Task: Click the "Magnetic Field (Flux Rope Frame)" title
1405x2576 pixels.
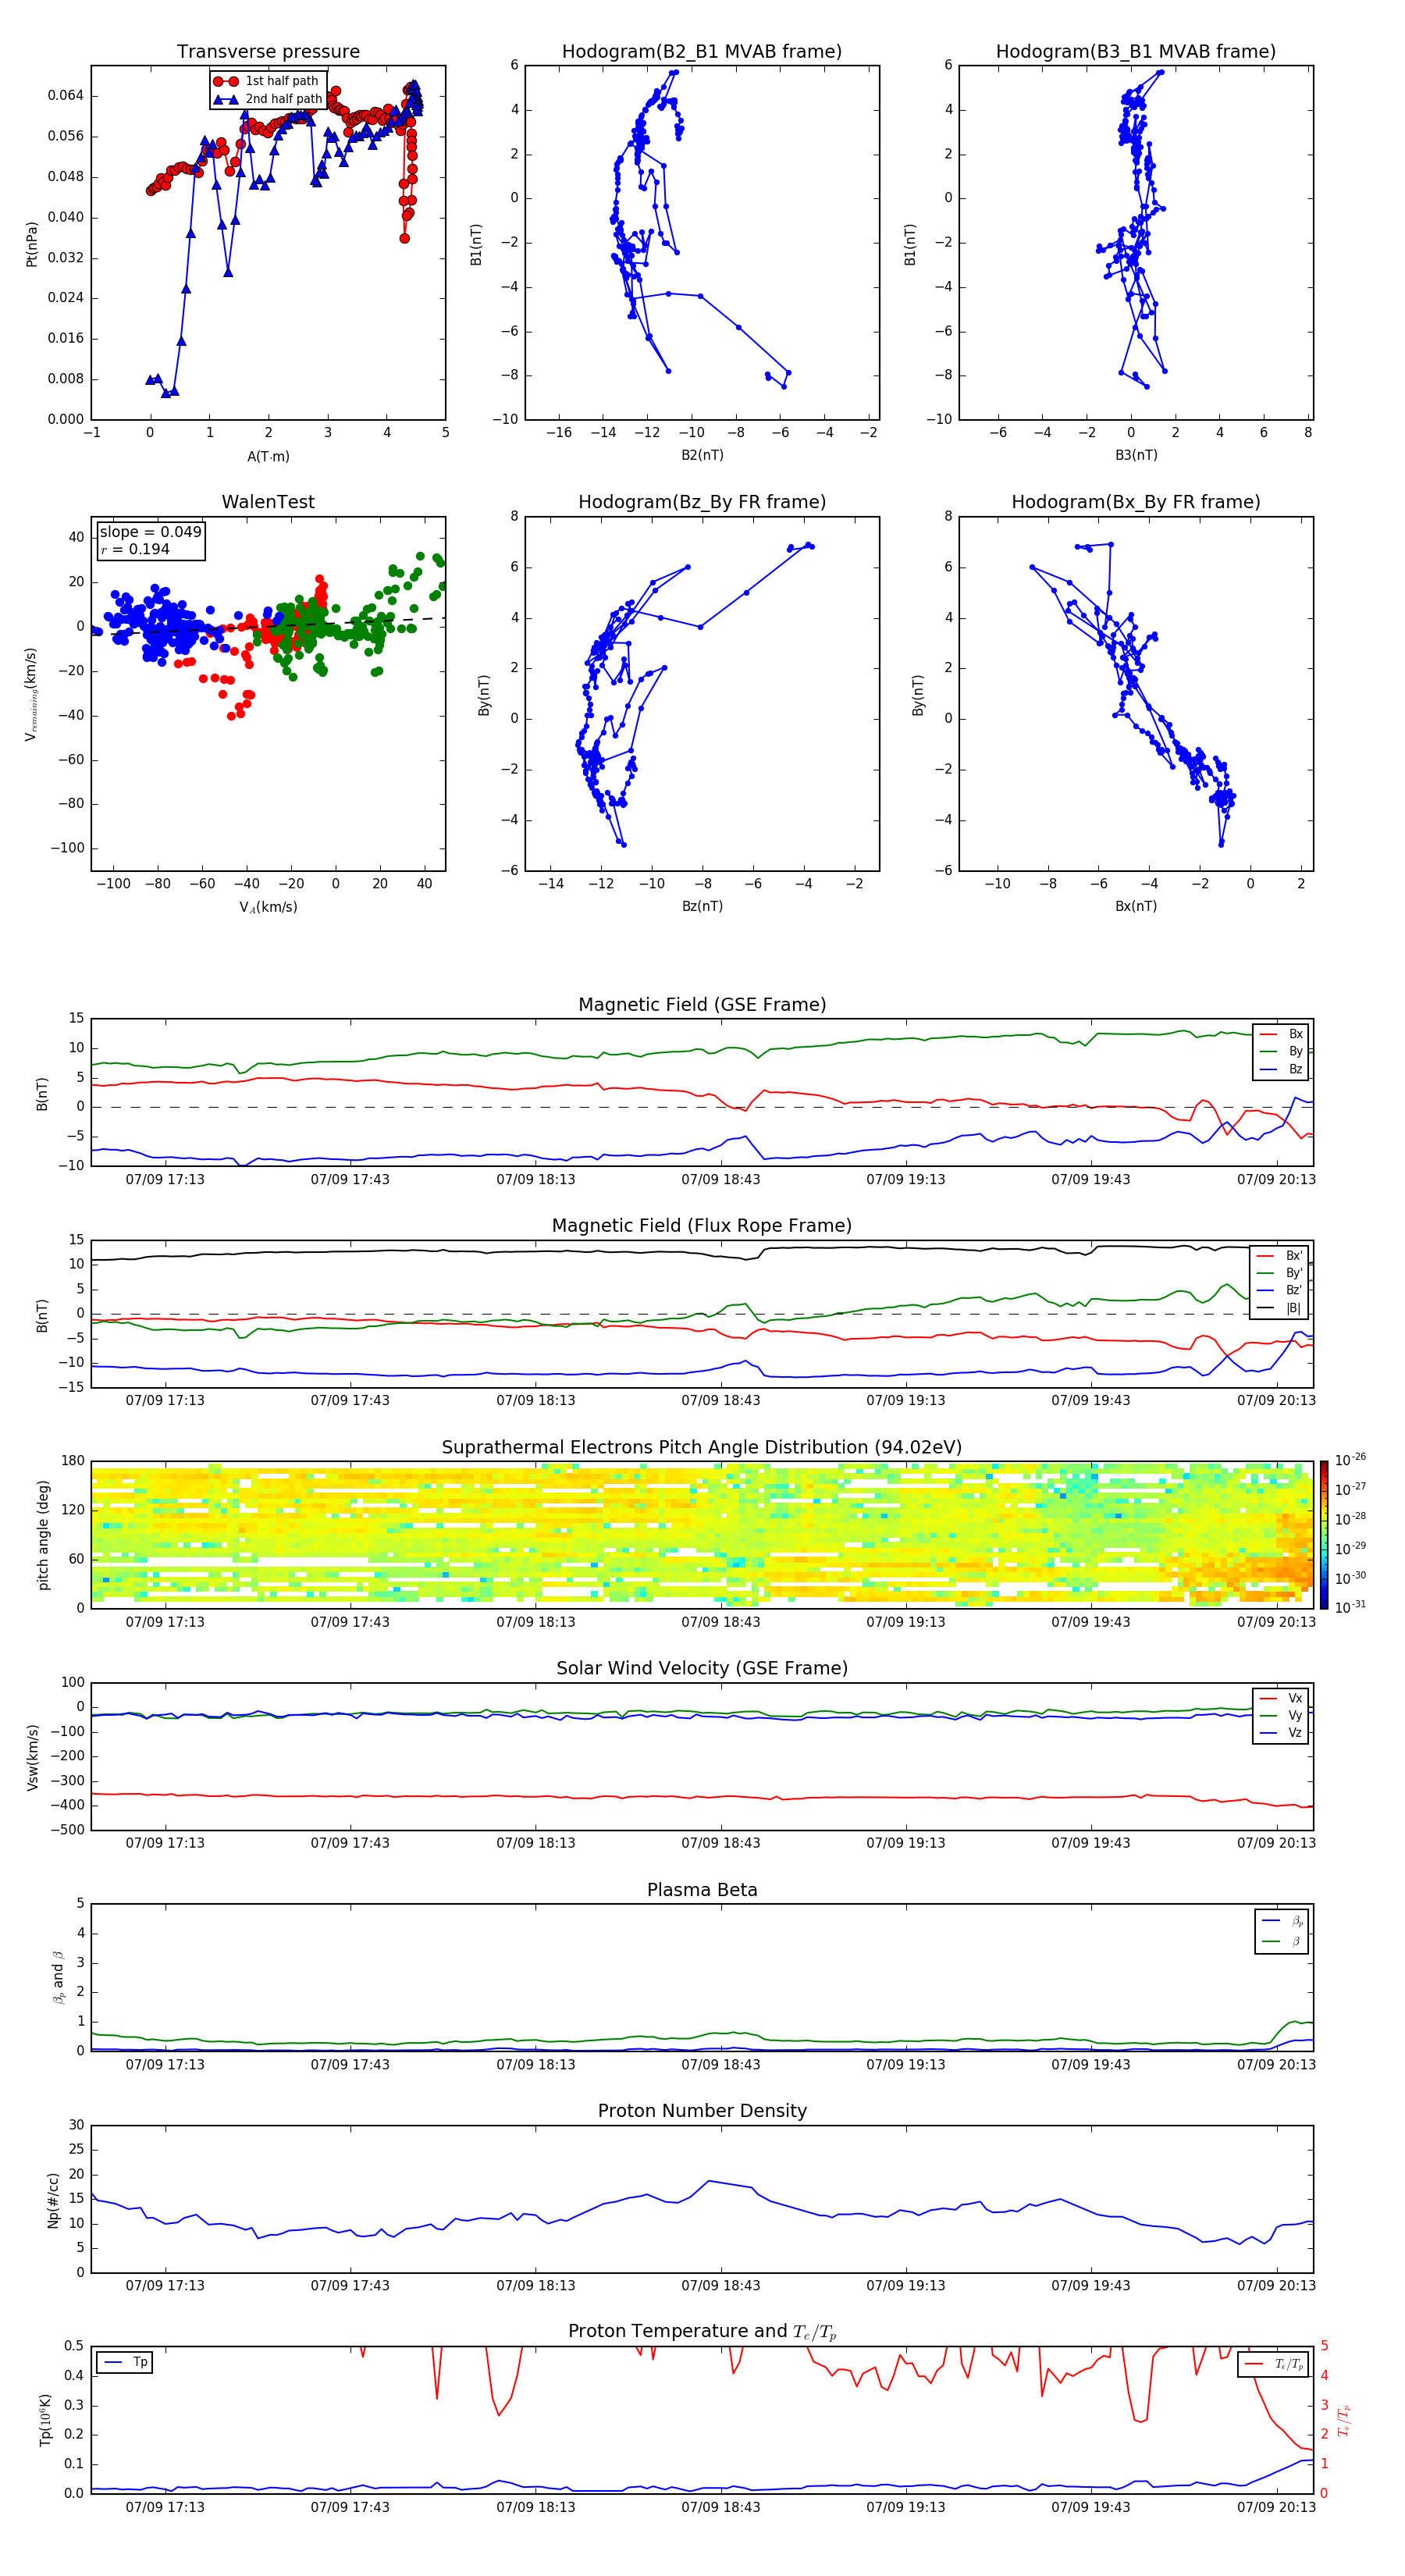Action: [702, 1226]
